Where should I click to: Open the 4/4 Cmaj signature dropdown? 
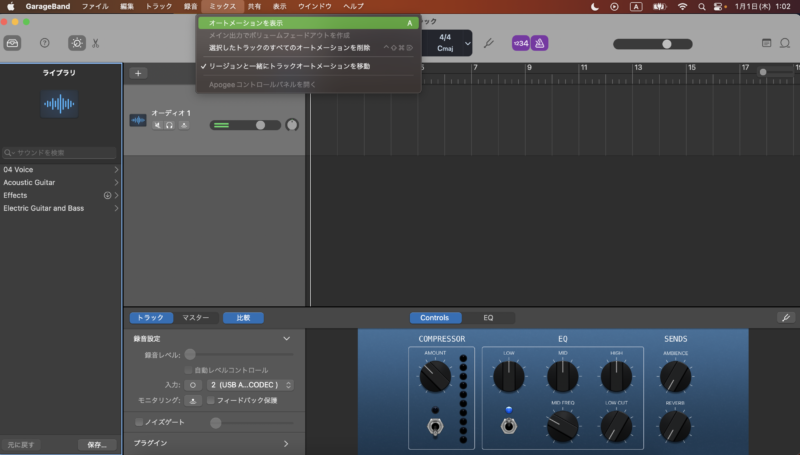coord(446,43)
